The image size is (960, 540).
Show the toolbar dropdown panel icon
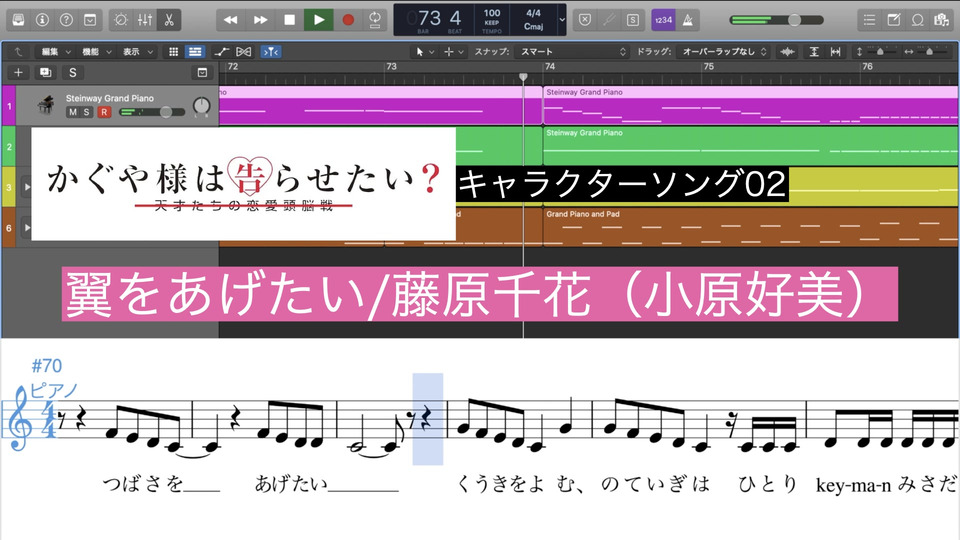pos(90,20)
